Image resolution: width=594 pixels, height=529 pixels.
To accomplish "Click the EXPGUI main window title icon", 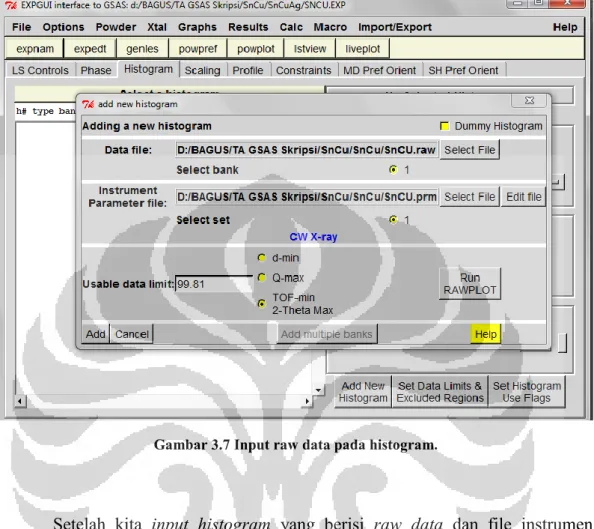I will point(11,5).
